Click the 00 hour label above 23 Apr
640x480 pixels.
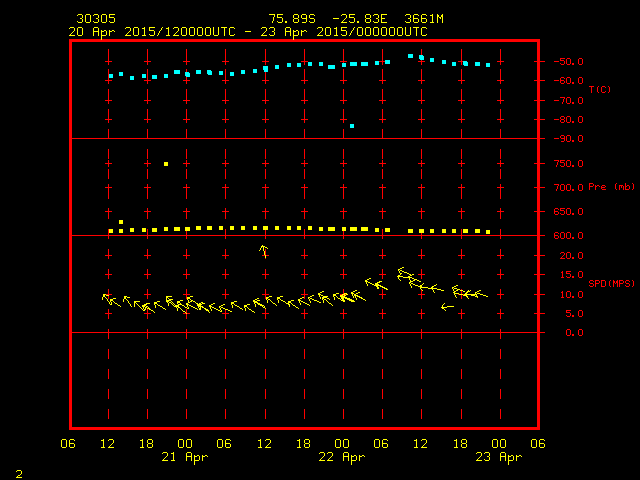coord(499,444)
